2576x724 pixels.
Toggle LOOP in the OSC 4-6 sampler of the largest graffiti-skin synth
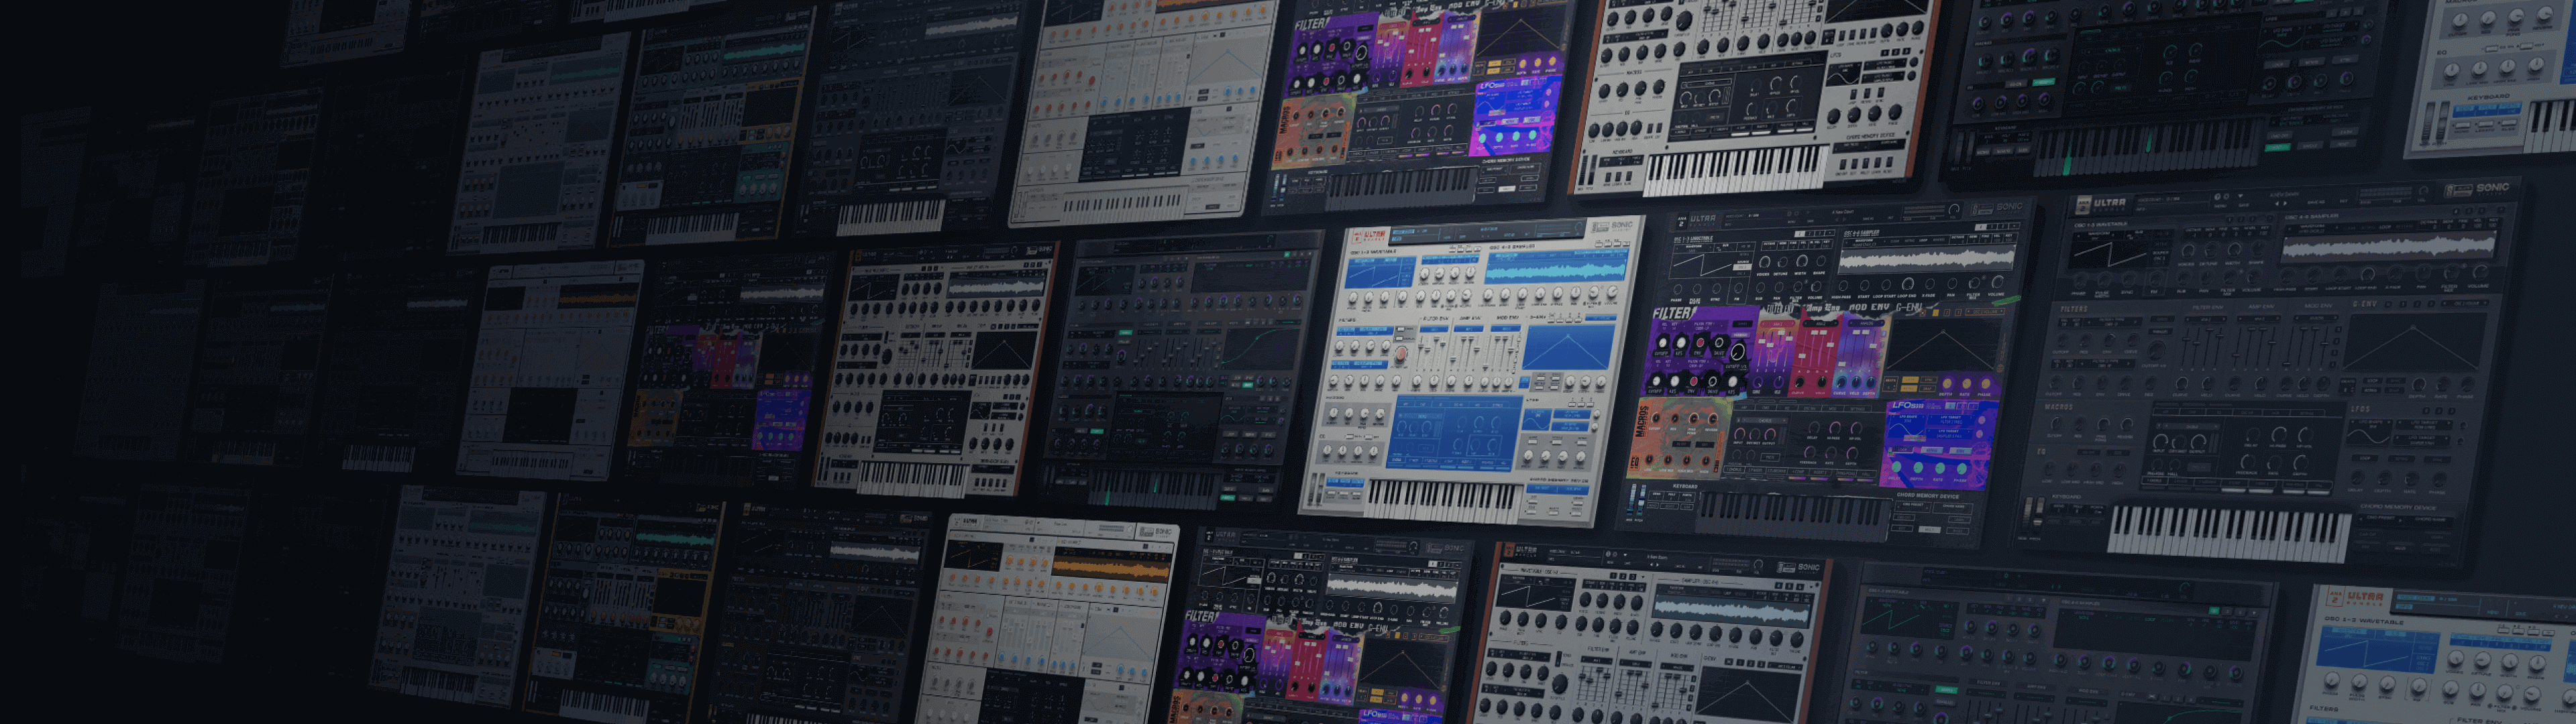click(x=1924, y=241)
